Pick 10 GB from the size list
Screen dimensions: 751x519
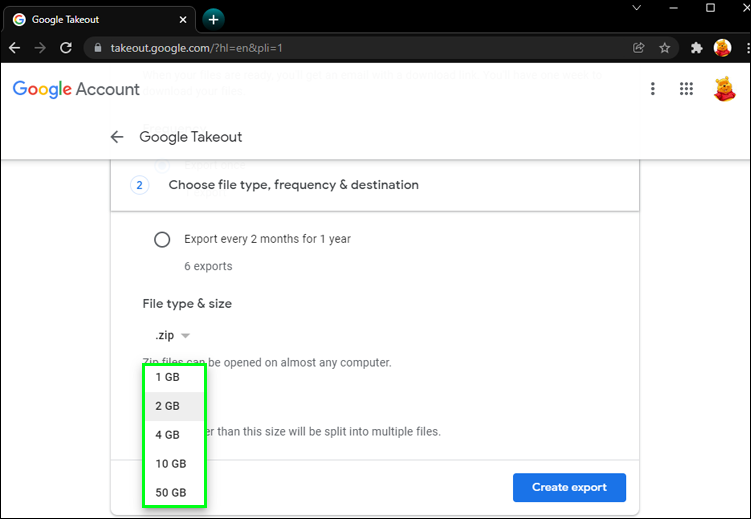(x=170, y=464)
